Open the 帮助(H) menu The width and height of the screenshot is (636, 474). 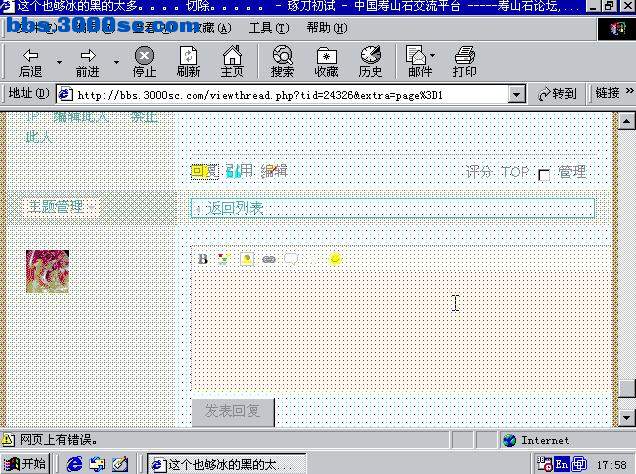327,28
